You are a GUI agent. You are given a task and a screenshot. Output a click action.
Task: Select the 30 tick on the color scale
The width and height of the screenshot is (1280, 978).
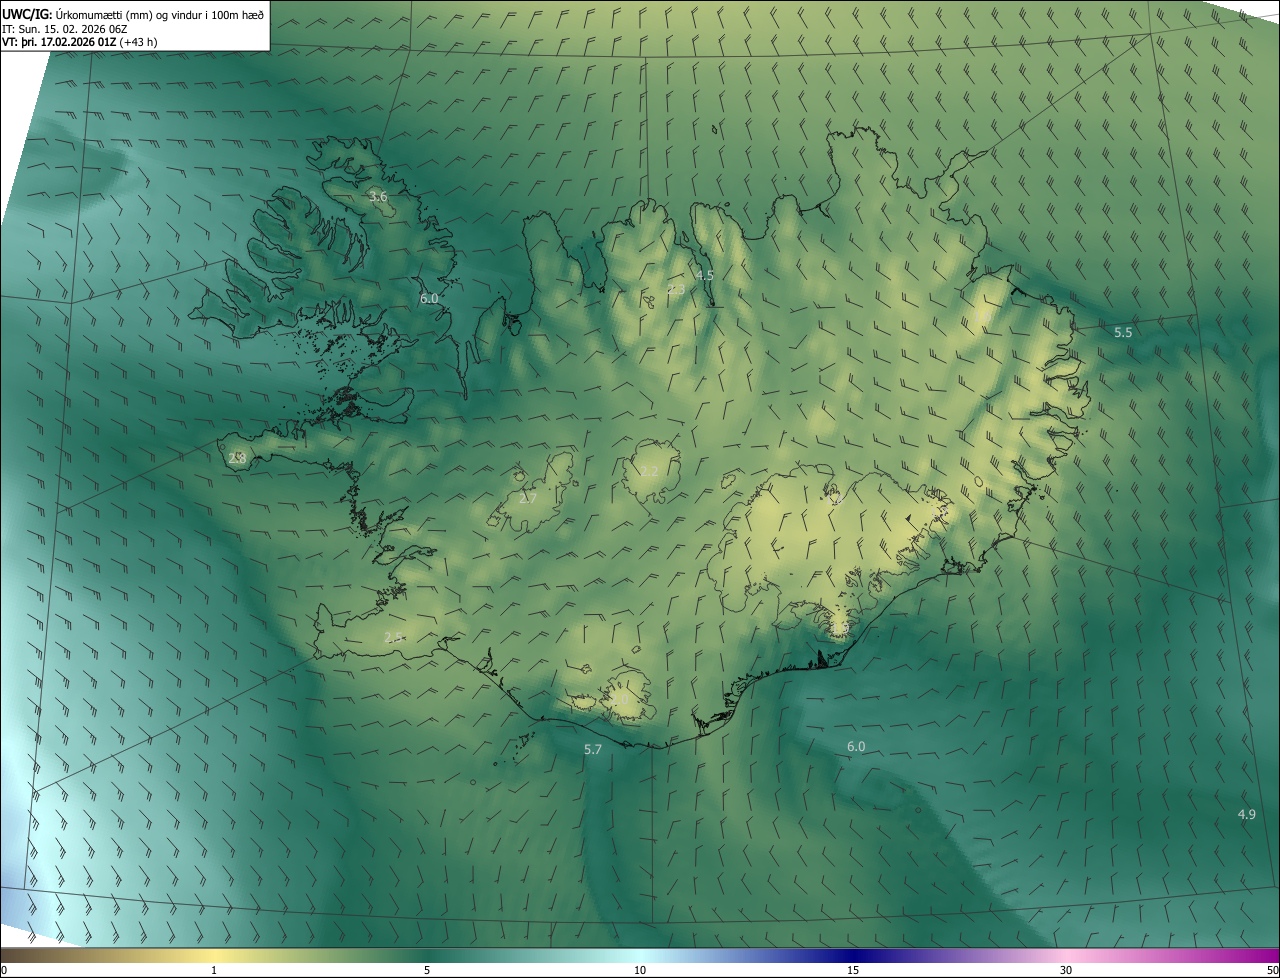click(x=1066, y=970)
